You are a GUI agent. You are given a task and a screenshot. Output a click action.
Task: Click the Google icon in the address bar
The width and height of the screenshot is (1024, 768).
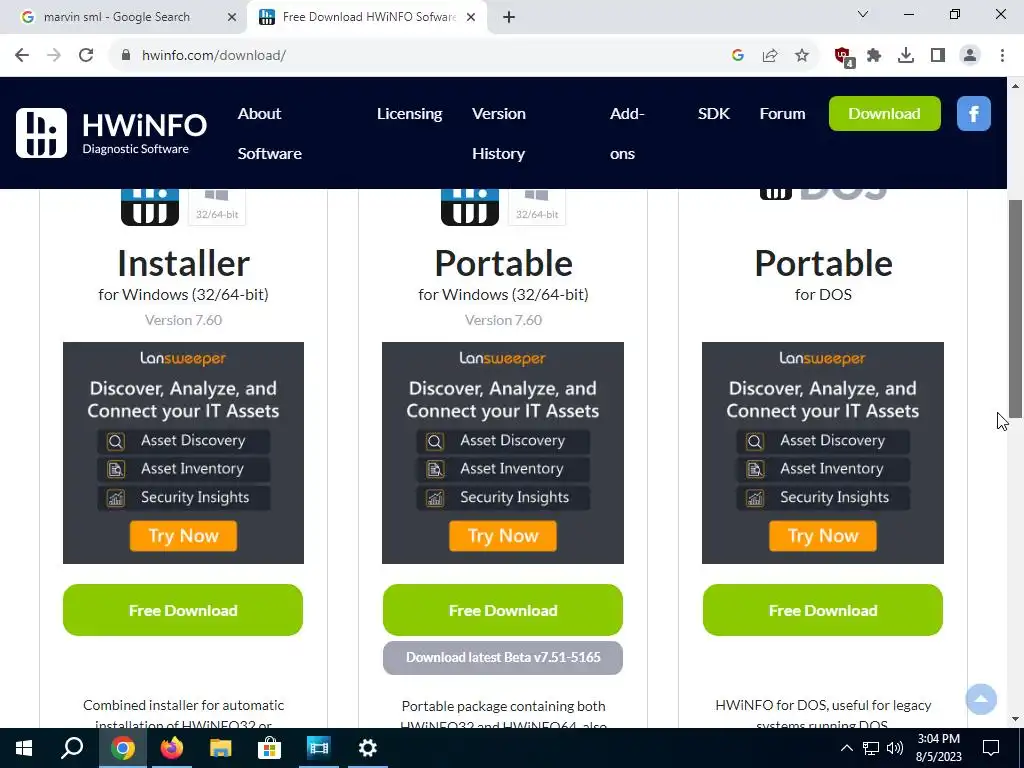pos(738,55)
